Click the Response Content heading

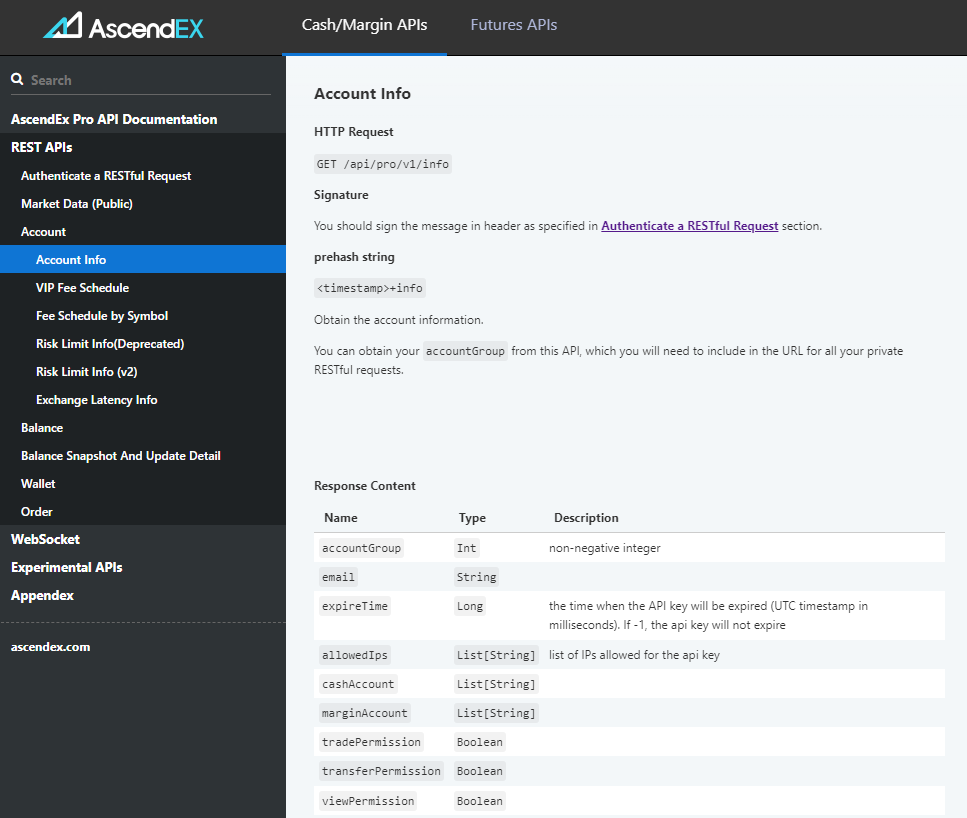click(x=364, y=486)
